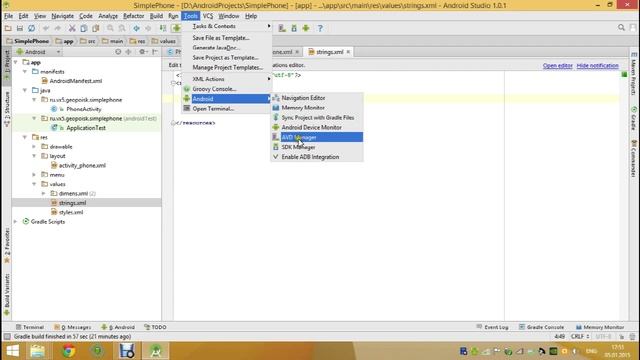This screenshot has height=360, width=640.
Task: Open Navigation Editor from submenu
Action: [317, 98]
